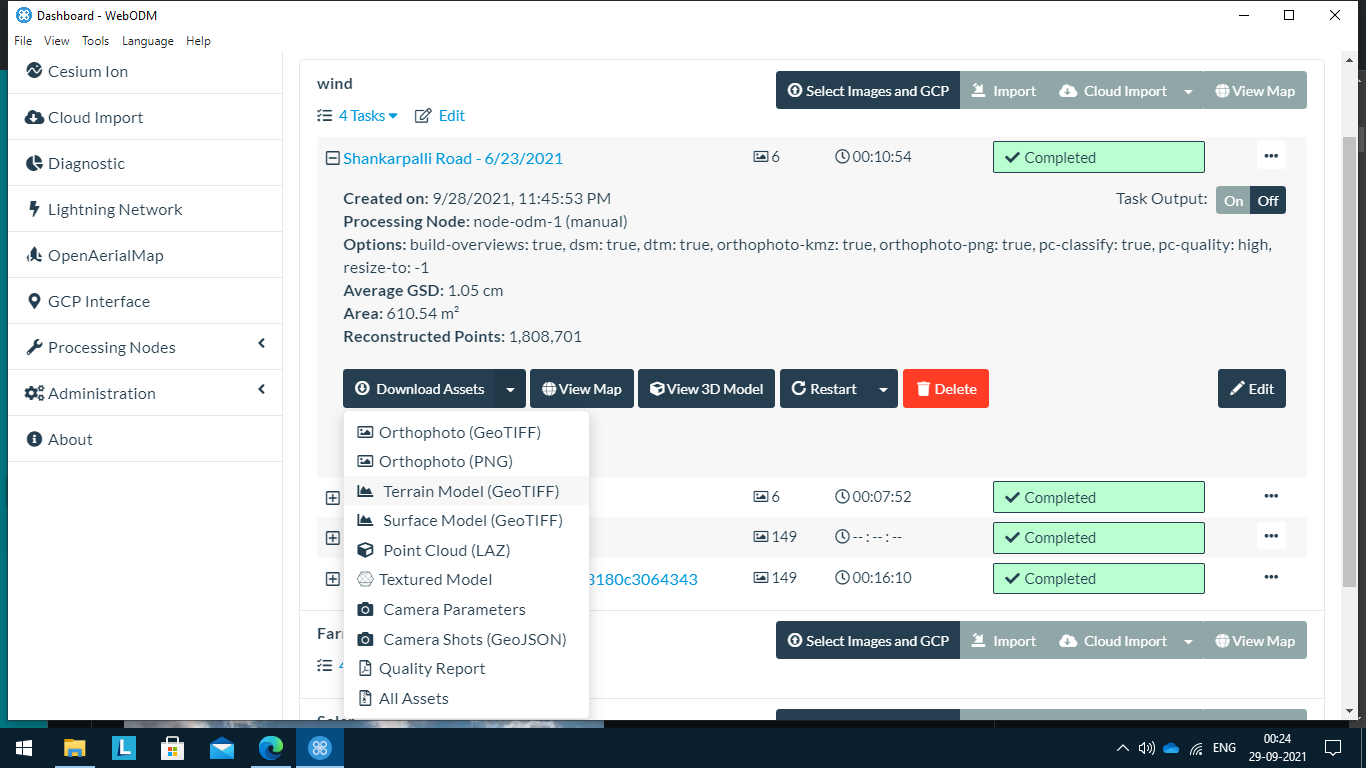Select Point Cloud (LAZ) from download menu
This screenshot has width=1366, height=768.
446,550
